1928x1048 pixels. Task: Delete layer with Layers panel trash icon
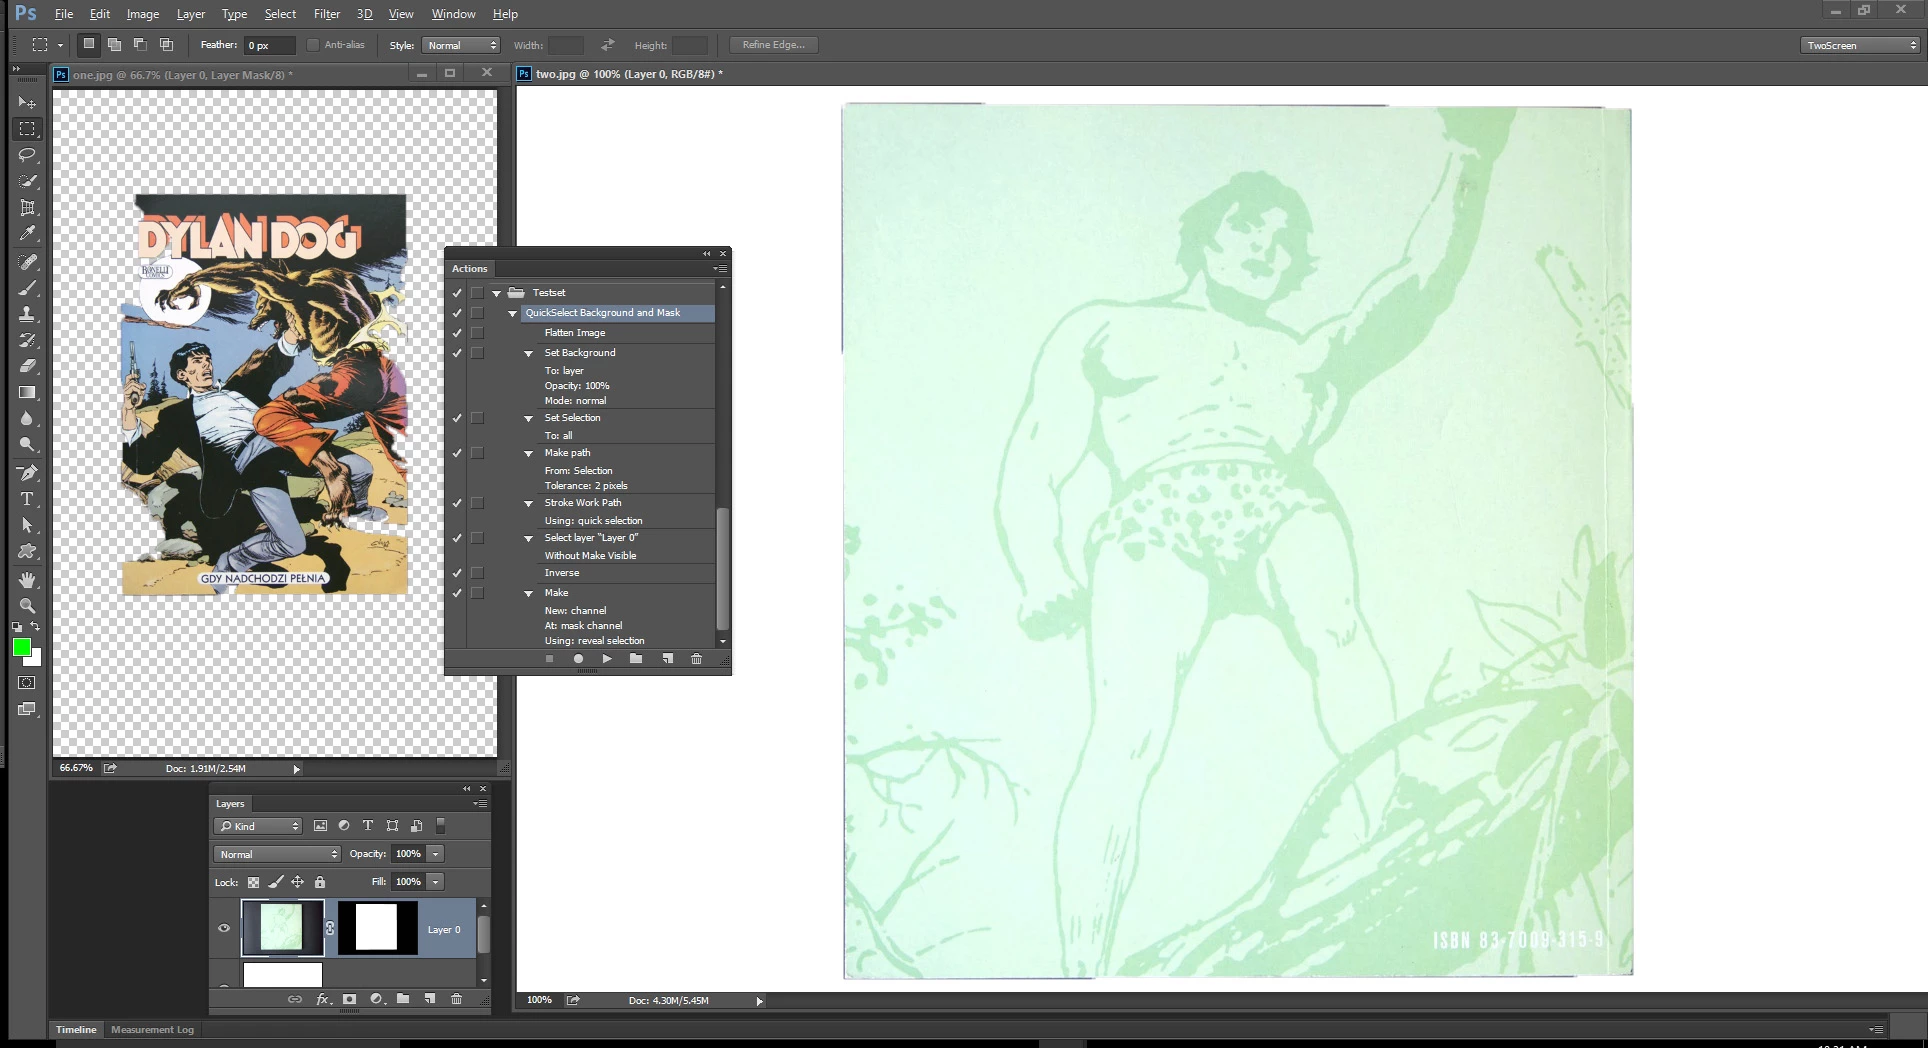(456, 999)
